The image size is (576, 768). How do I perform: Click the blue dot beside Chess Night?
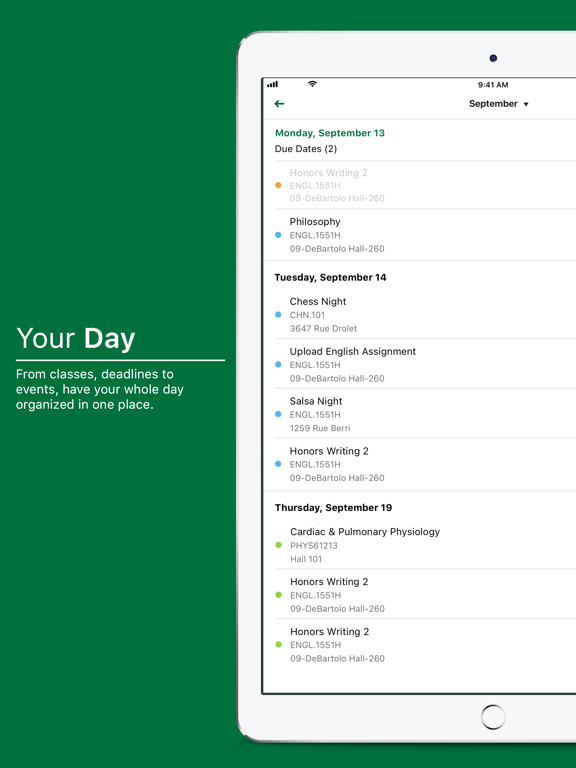coord(278,315)
